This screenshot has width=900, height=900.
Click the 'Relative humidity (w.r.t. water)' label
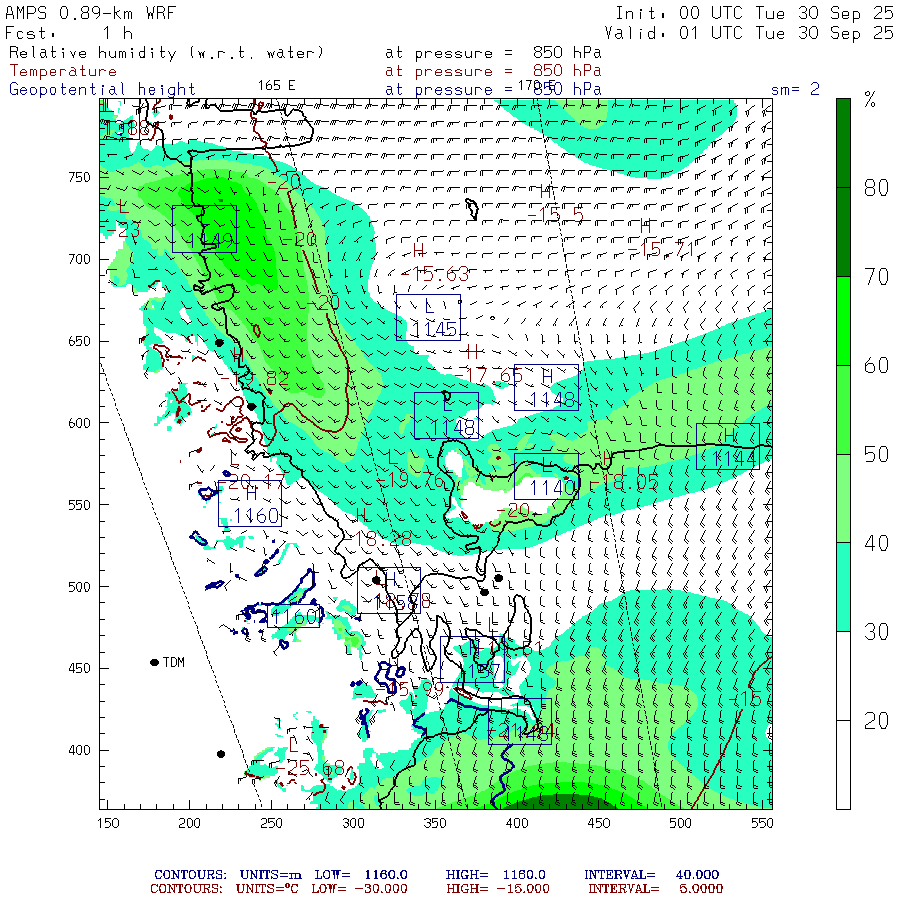(166, 53)
